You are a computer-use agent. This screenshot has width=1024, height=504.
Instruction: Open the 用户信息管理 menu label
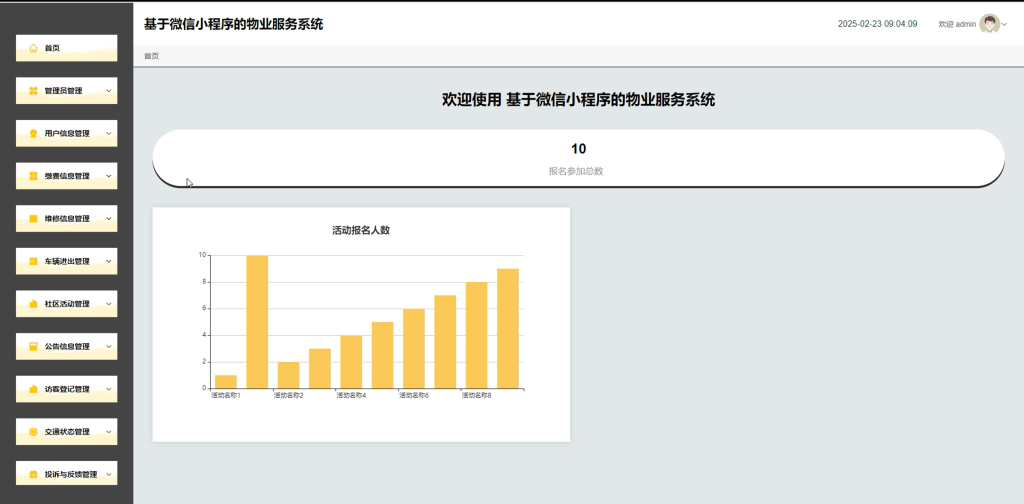tap(67, 133)
